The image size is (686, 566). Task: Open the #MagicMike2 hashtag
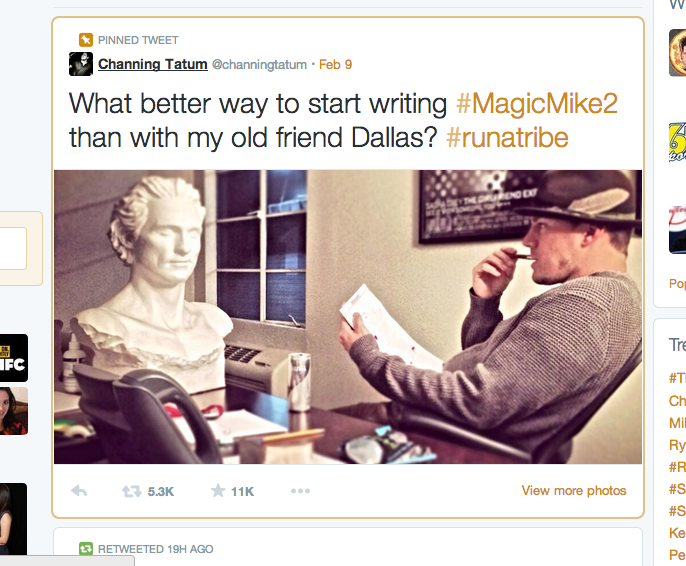pyautogui.click(x=536, y=104)
